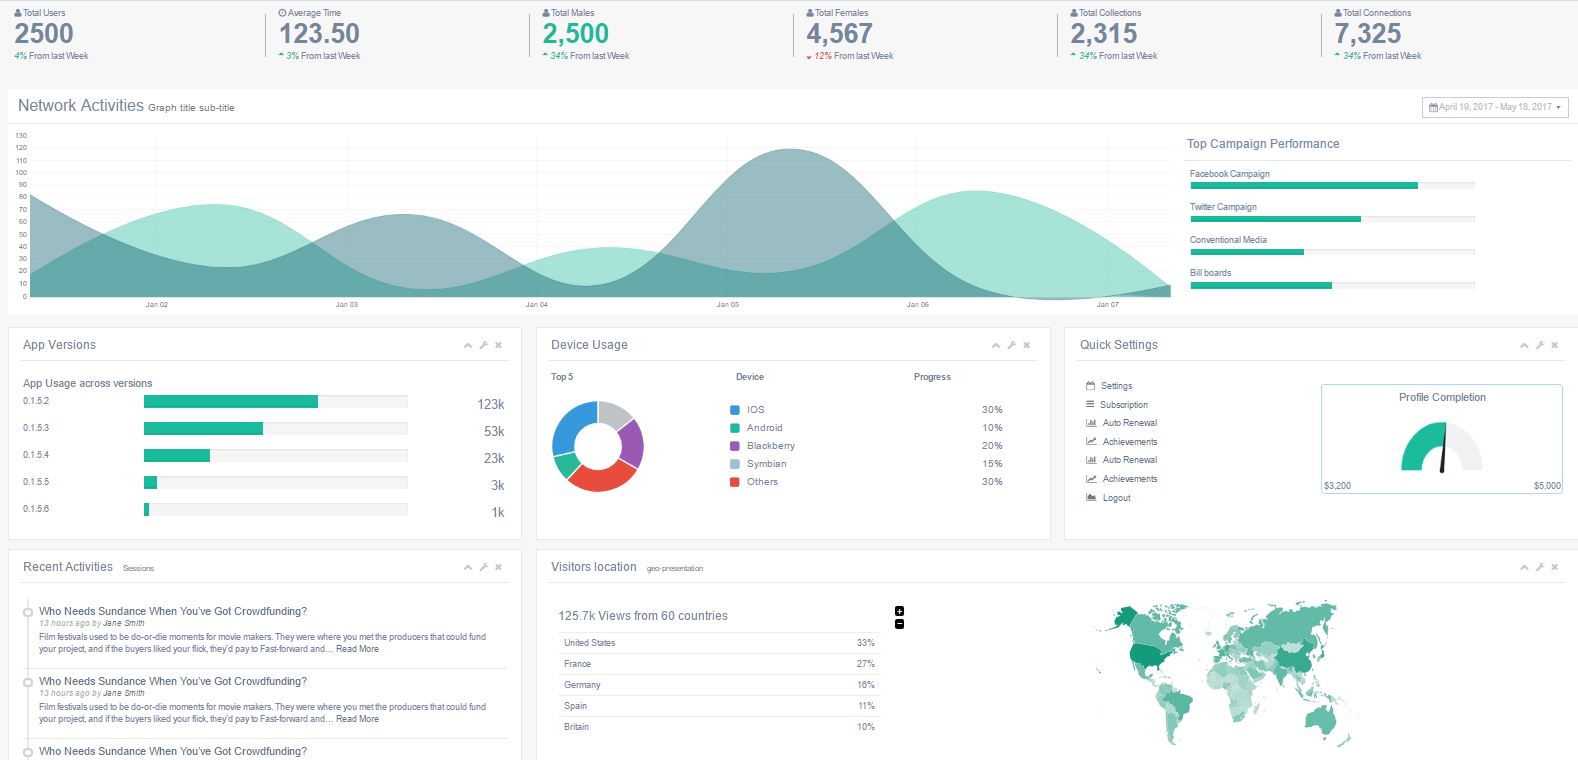
Task: Open the date range picker dropdown
Action: click(1495, 107)
